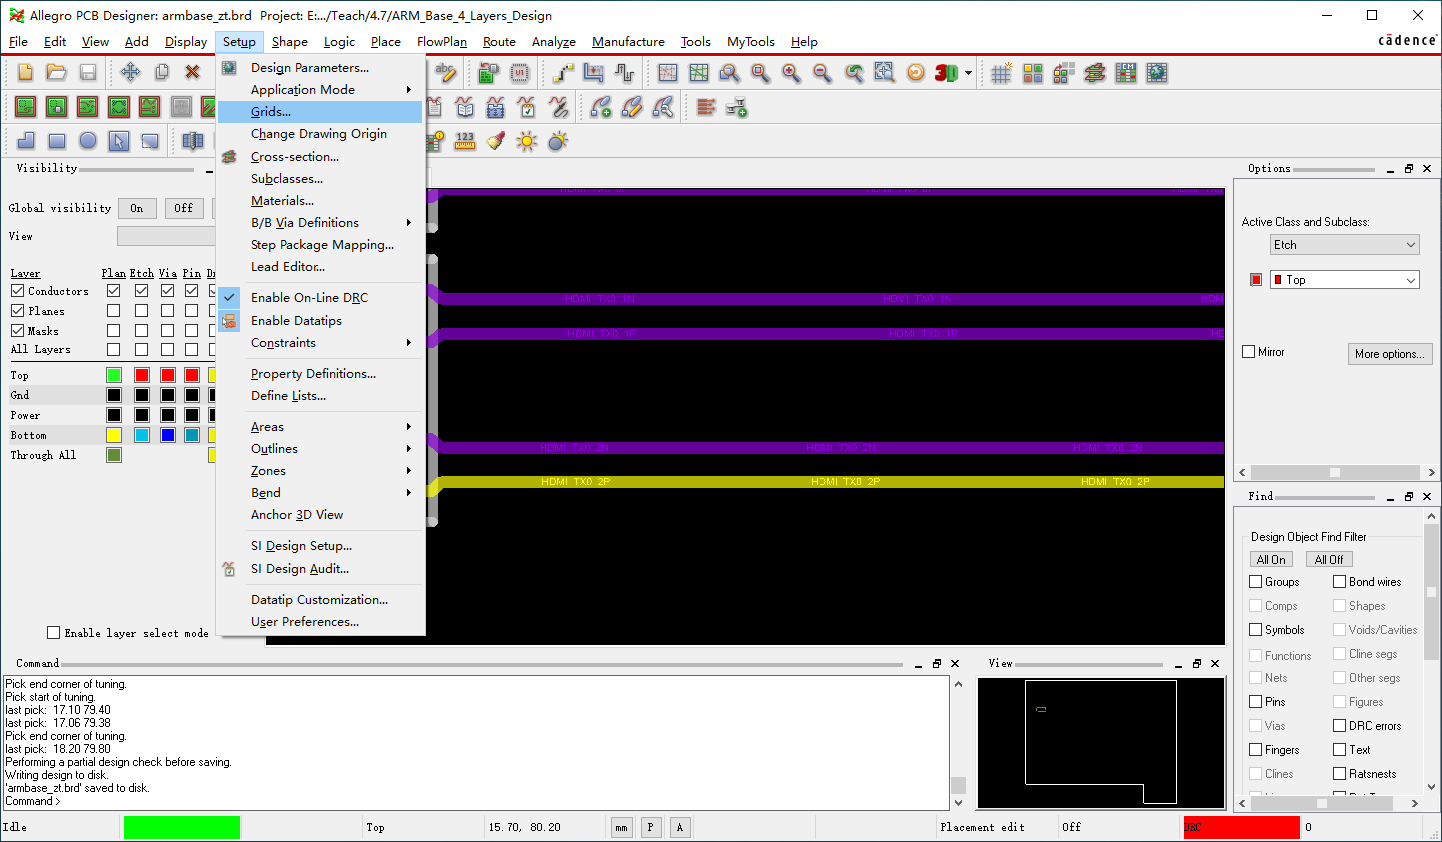Open the Color palette icon
Viewport: 1442px width, 842px height.
(1033, 72)
